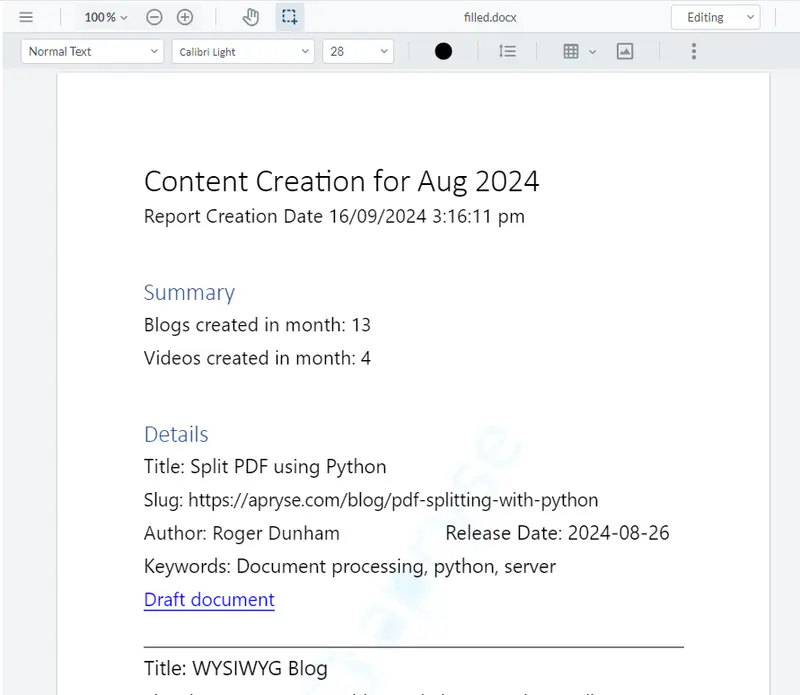Open the Normal Text style dropdown

coord(92,52)
